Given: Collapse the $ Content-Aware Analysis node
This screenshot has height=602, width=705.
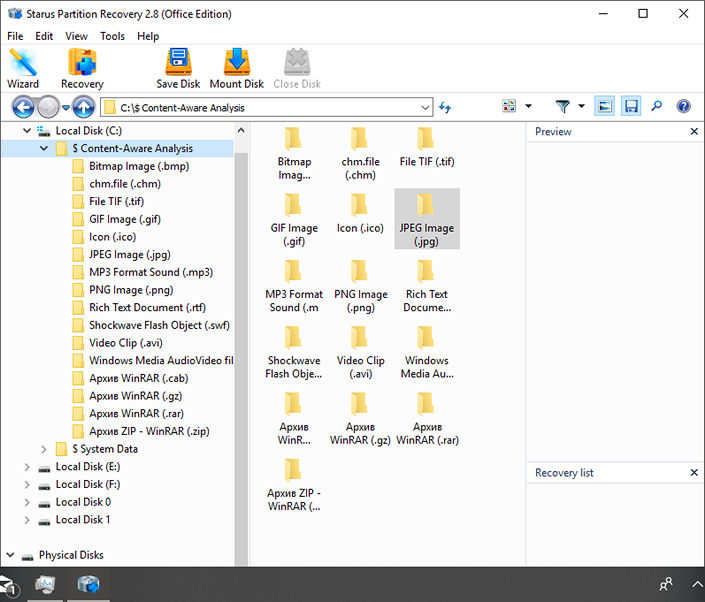Looking at the screenshot, I should [x=44, y=148].
